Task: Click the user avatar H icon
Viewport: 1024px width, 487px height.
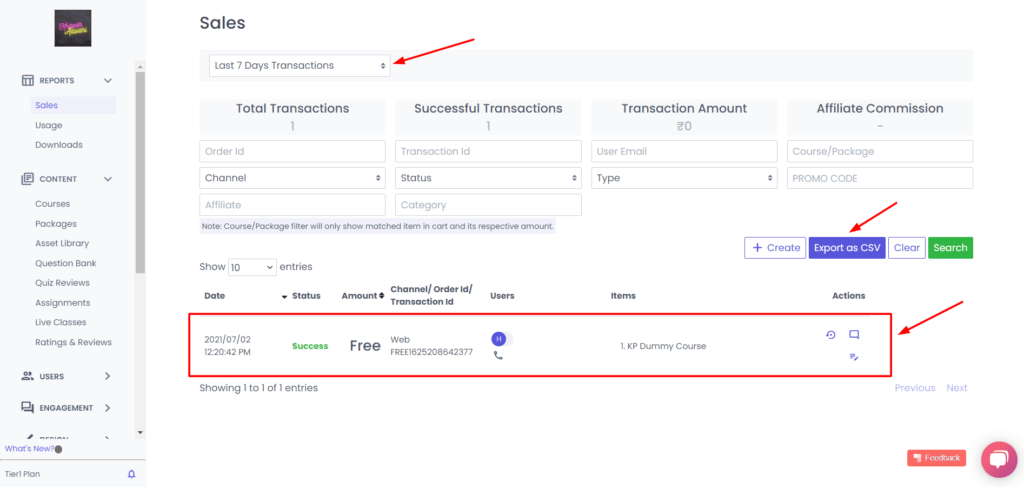Action: 498,338
